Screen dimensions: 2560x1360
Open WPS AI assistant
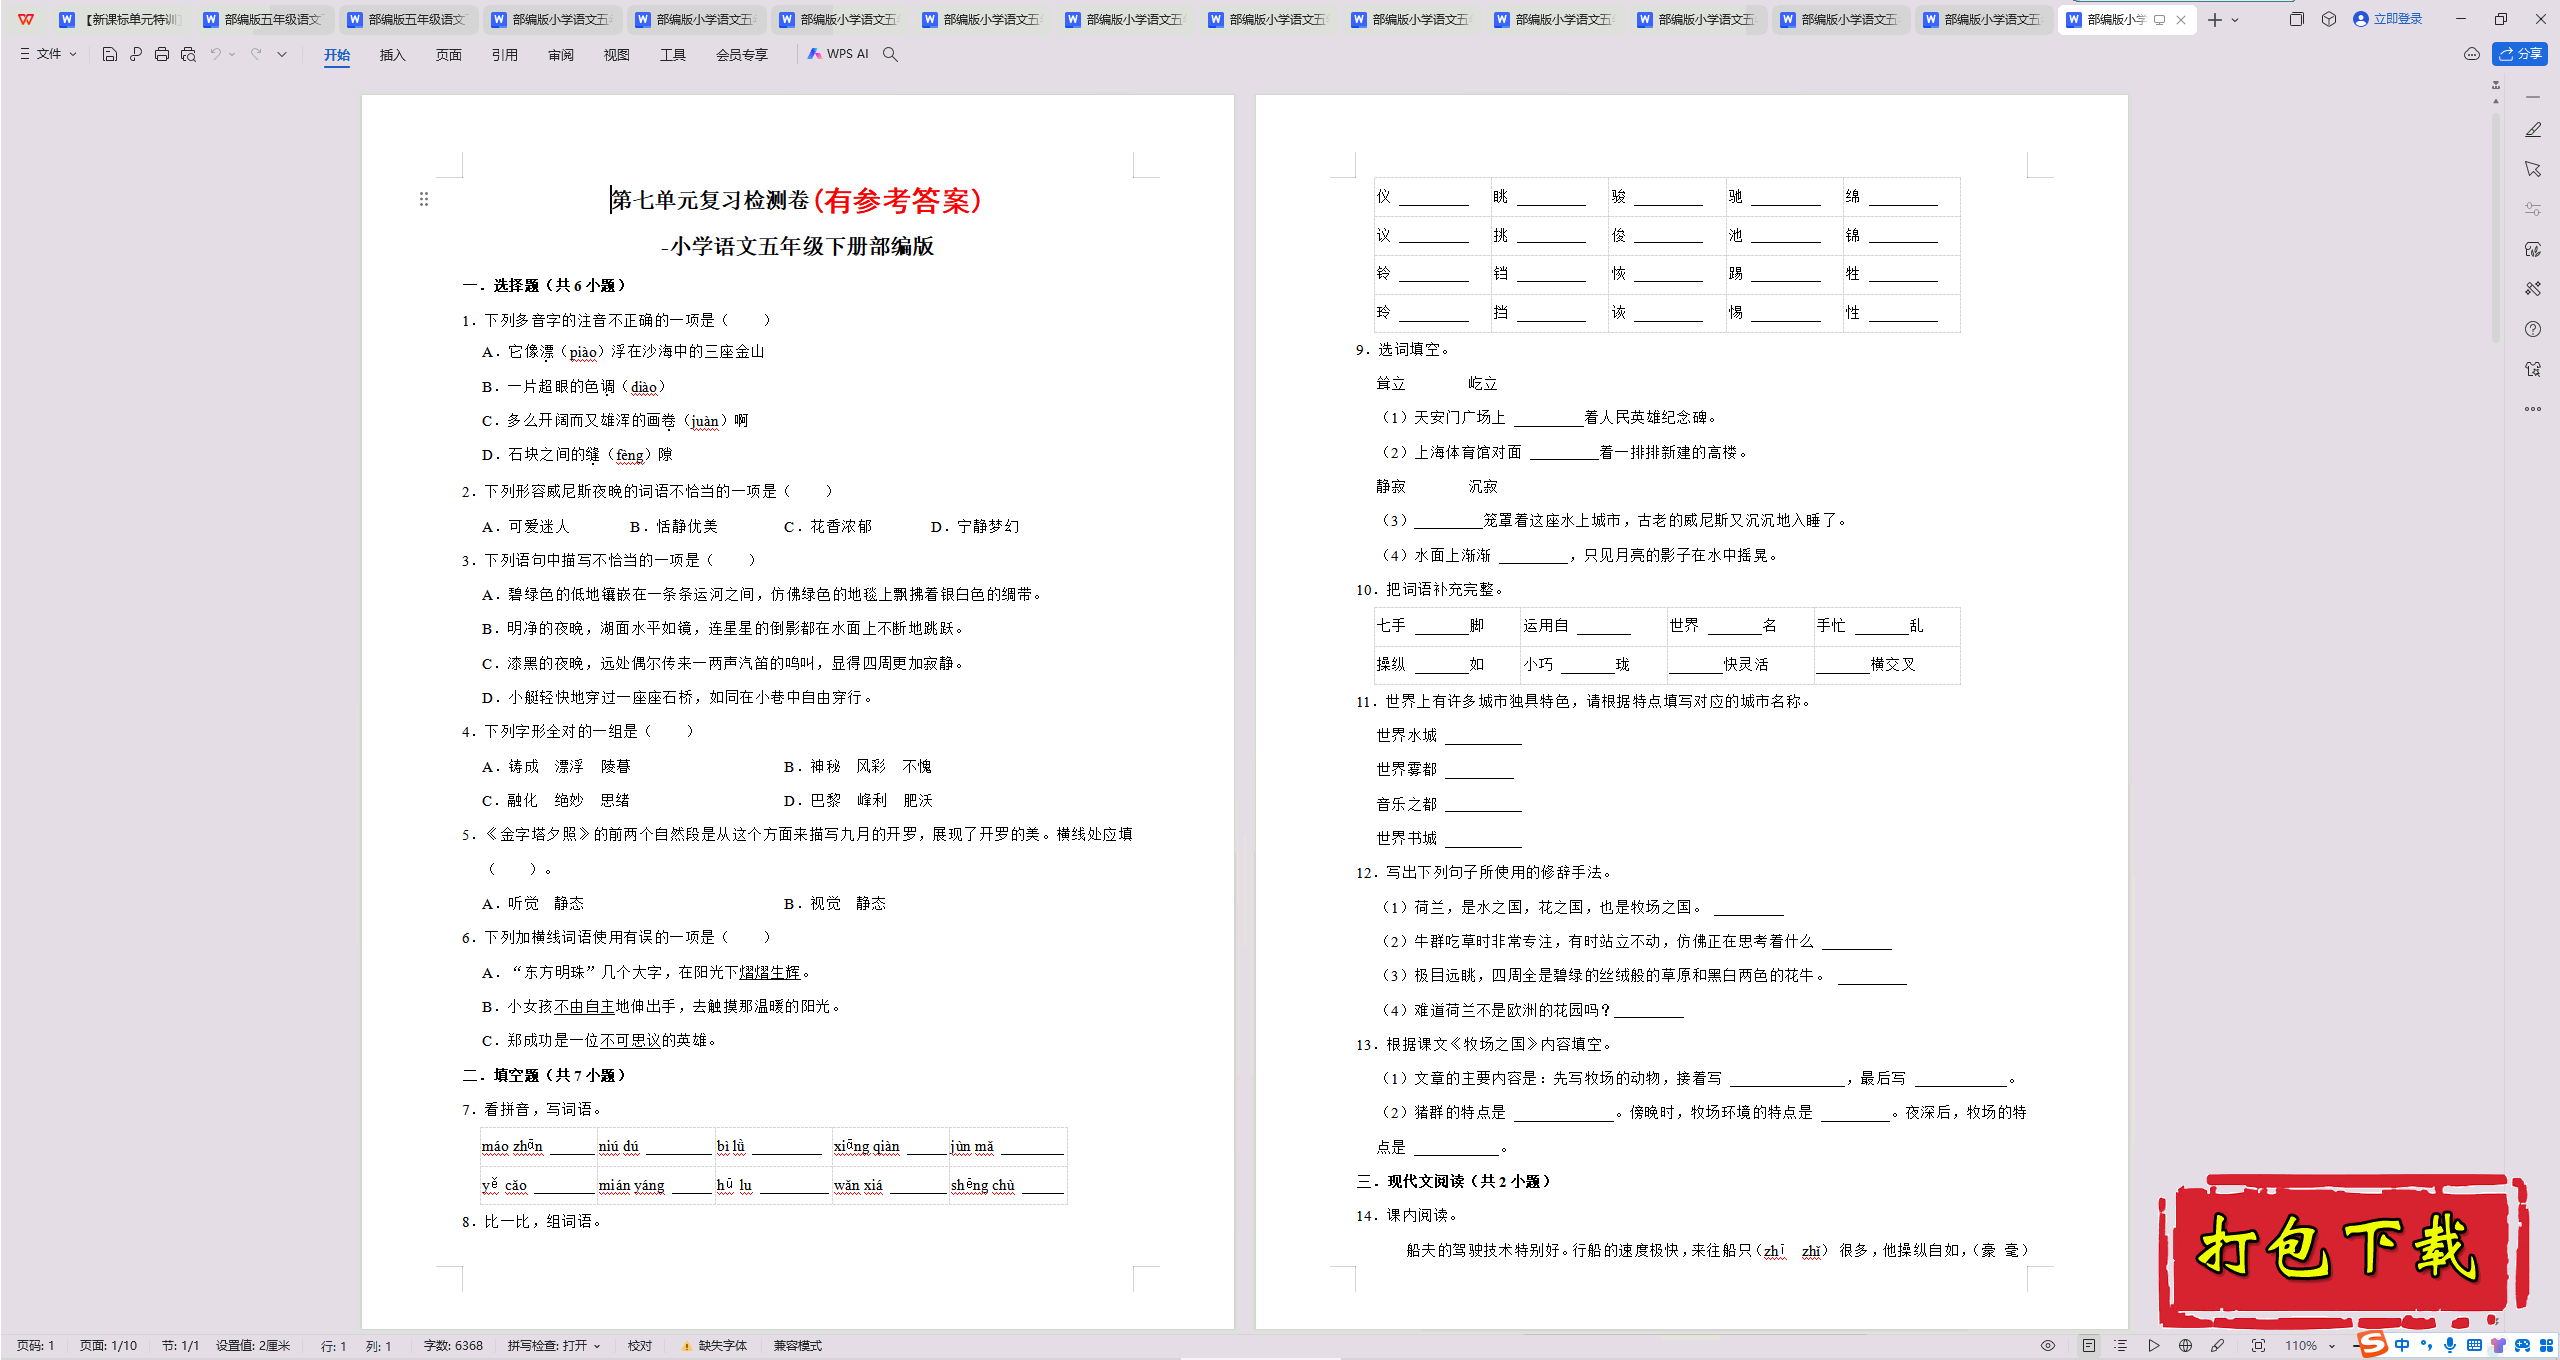pos(839,54)
